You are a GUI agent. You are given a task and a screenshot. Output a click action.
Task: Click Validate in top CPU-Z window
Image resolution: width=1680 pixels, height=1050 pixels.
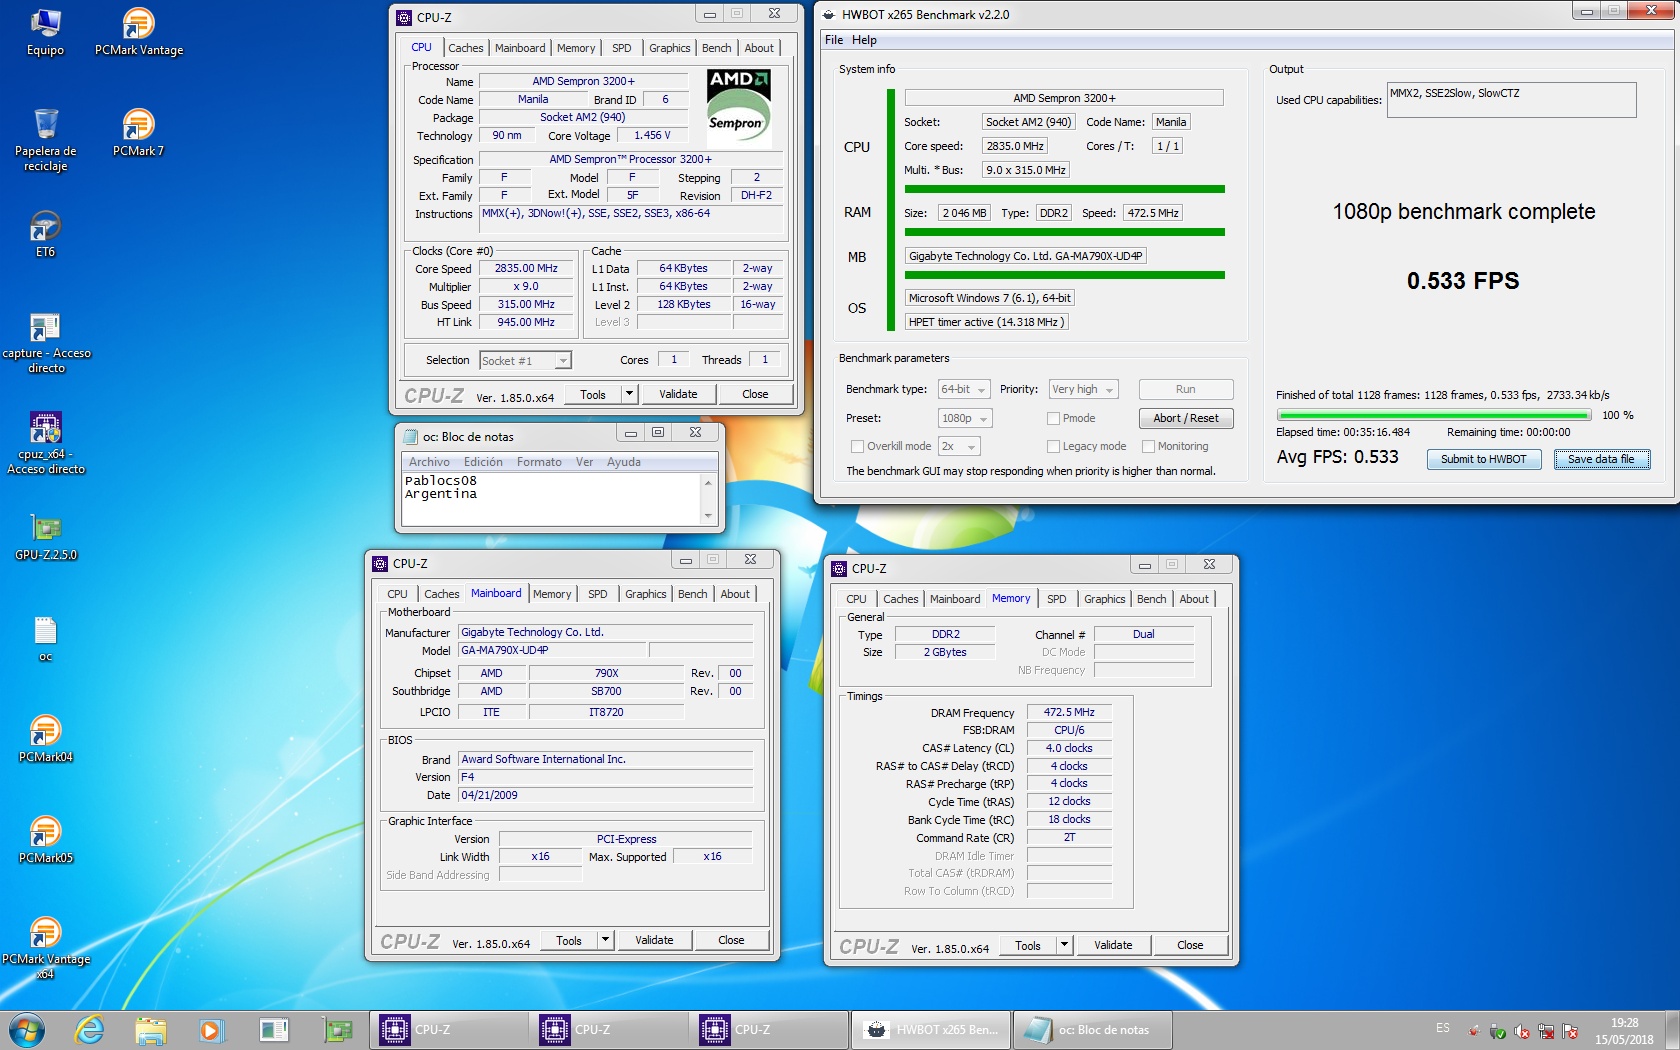pos(678,394)
